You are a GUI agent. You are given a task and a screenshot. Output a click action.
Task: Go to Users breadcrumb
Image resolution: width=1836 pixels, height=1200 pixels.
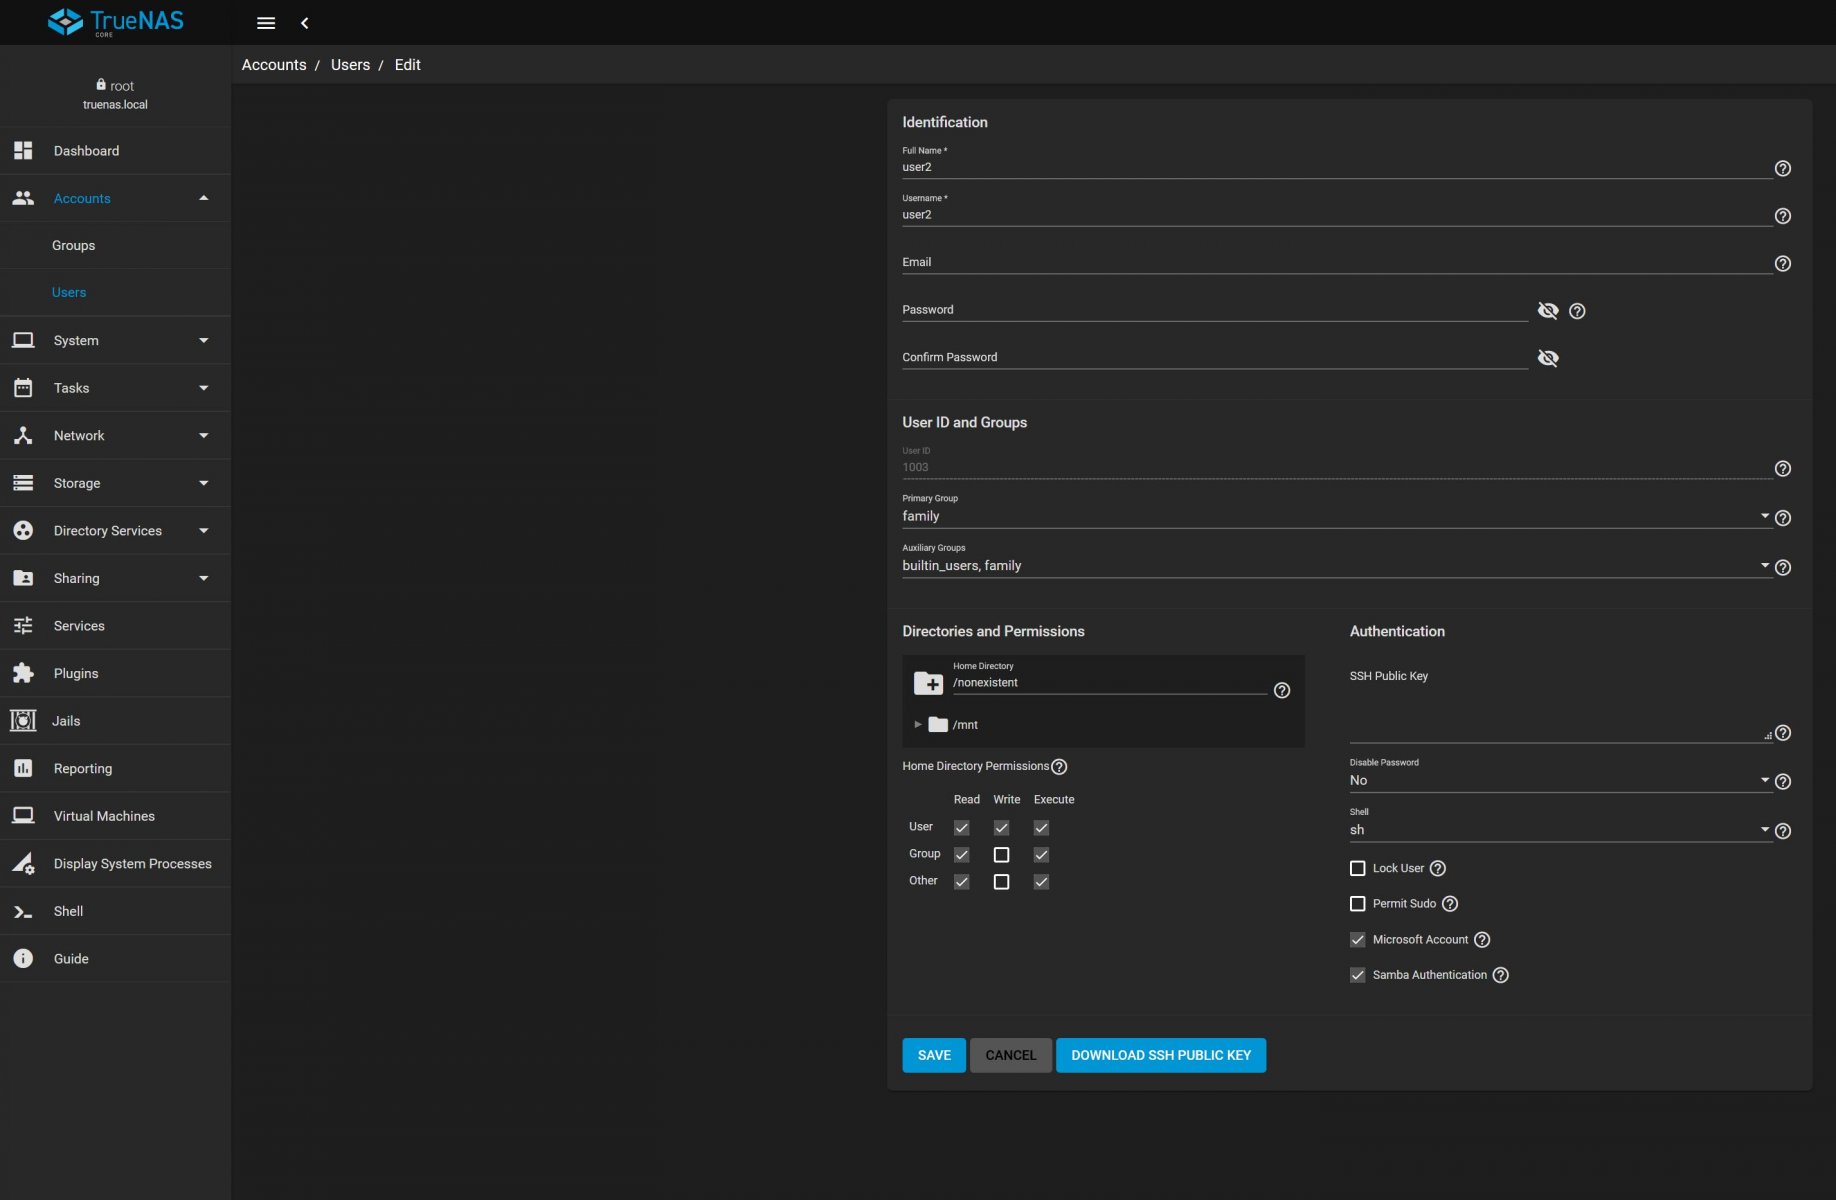pos(350,65)
